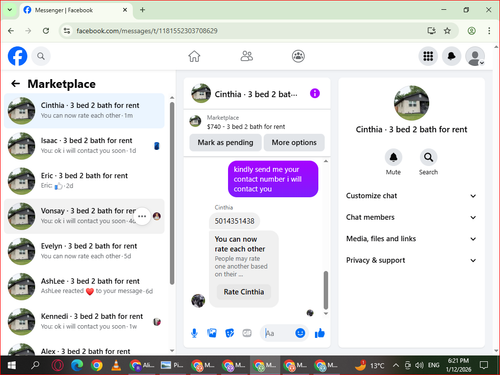Open Windows action center notifications
Image resolution: width=500 pixels, height=375 pixels.
click(x=484, y=365)
